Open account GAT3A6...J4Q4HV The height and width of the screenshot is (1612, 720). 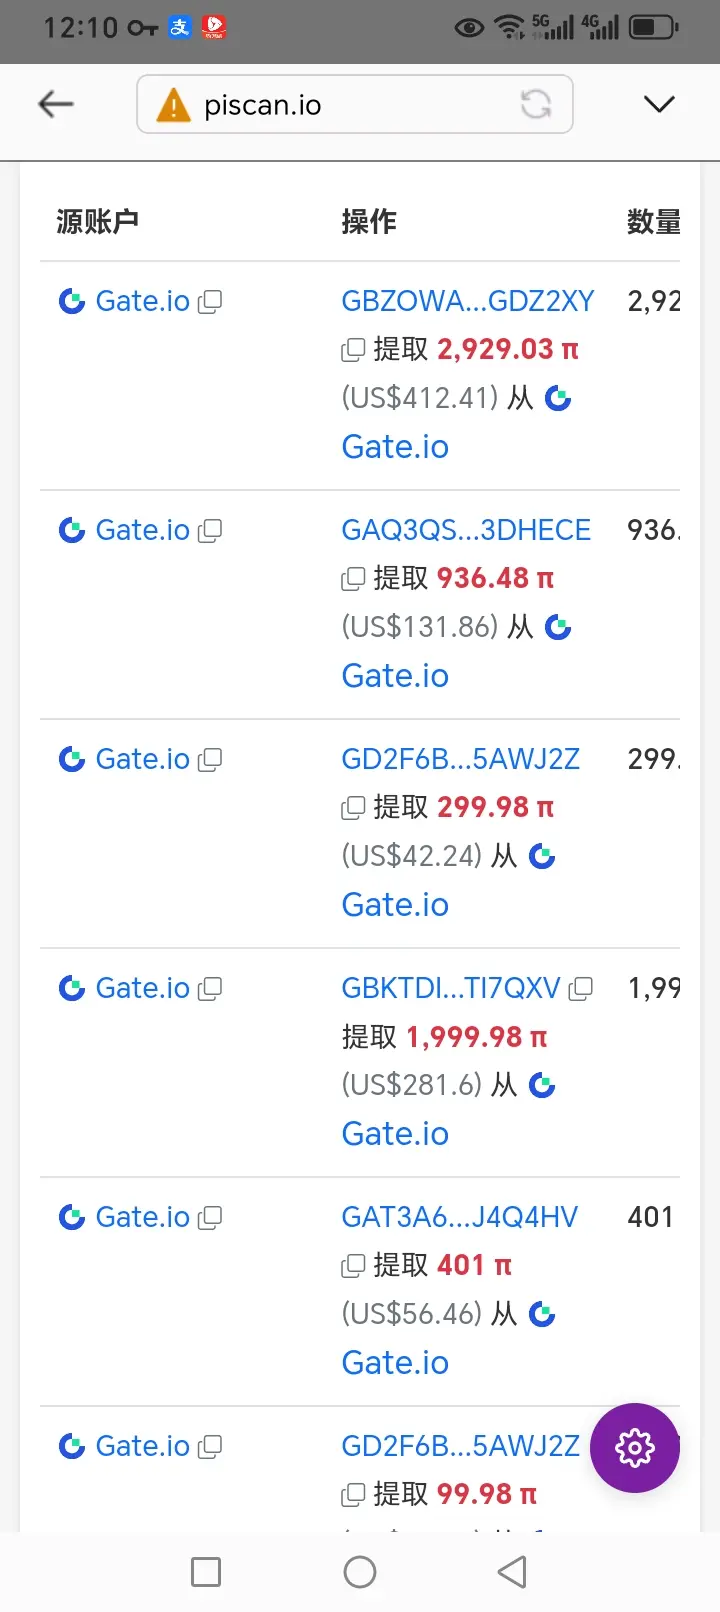(460, 1217)
